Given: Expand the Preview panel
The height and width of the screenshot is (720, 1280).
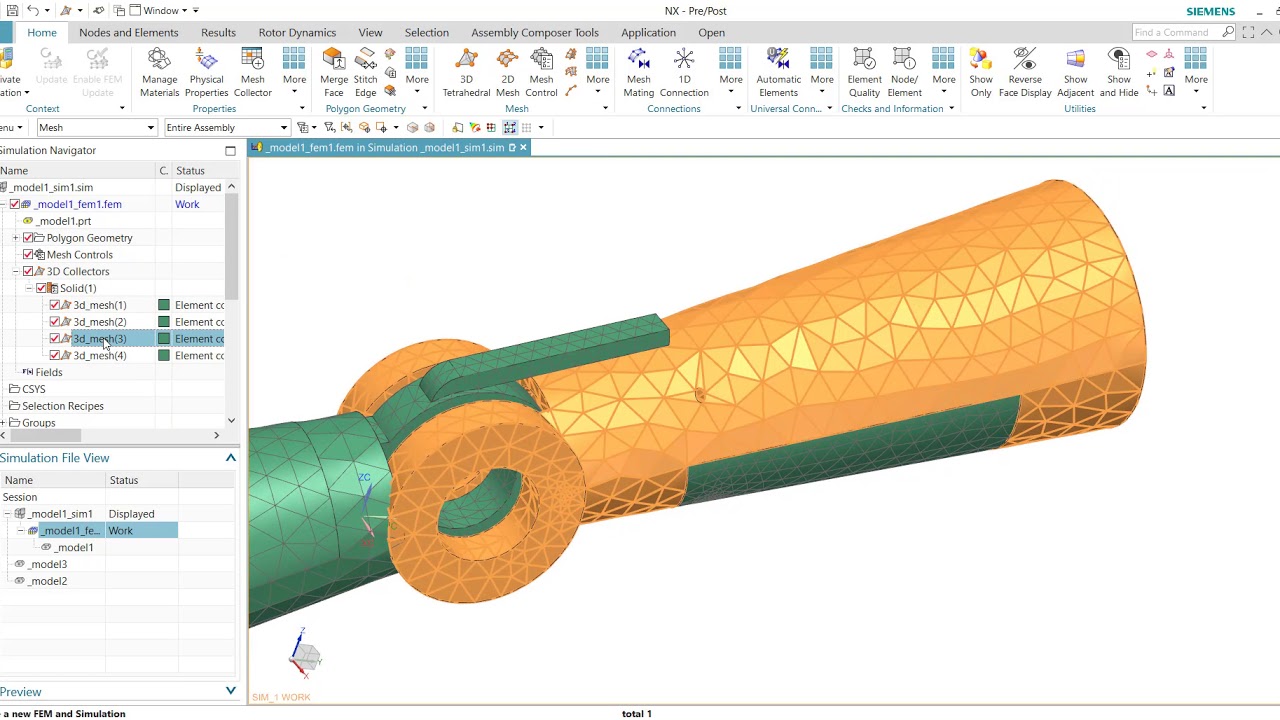Looking at the screenshot, I should pyautogui.click(x=230, y=691).
